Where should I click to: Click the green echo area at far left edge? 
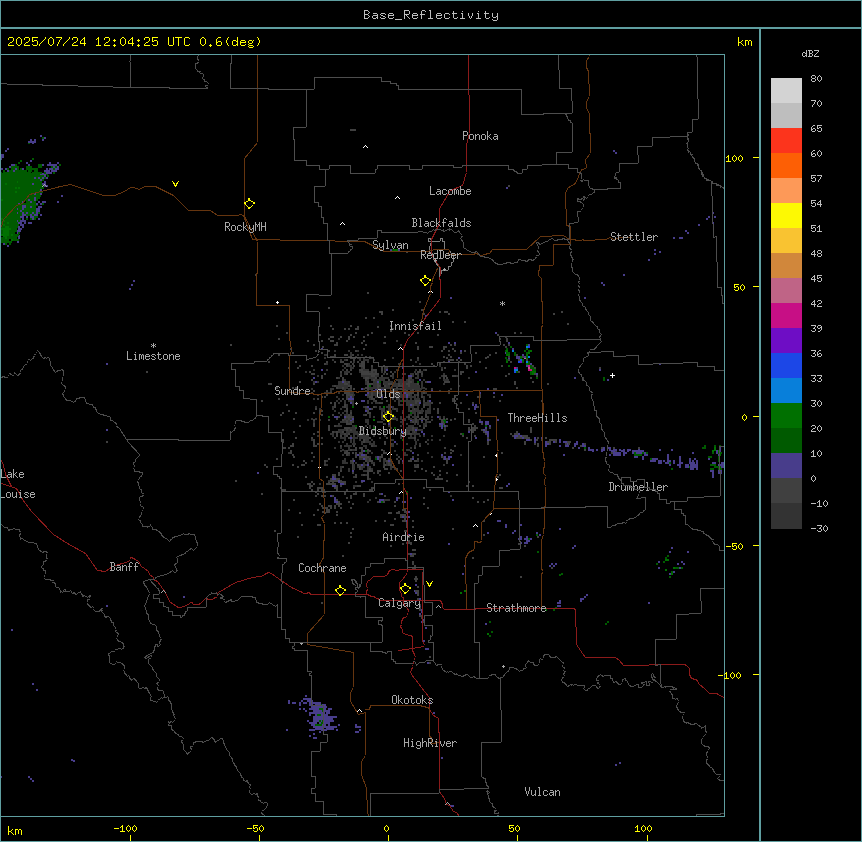tap(20, 203)
